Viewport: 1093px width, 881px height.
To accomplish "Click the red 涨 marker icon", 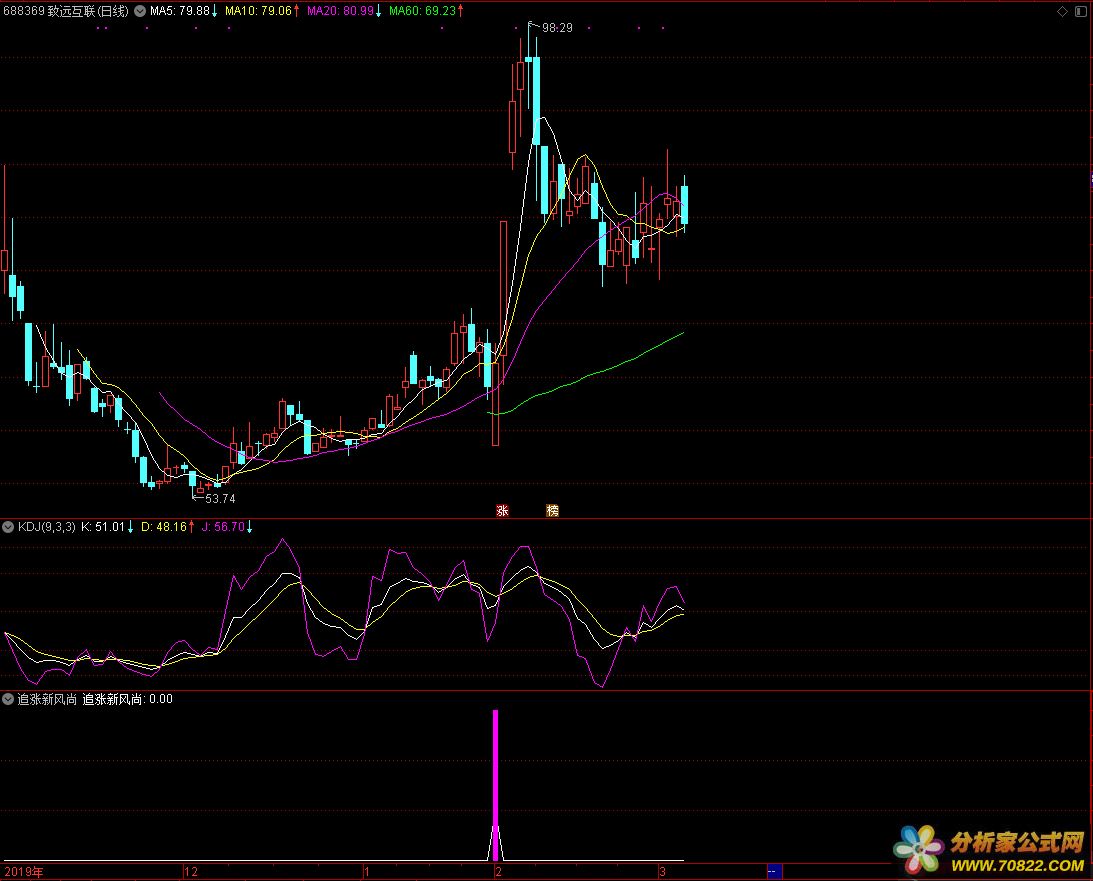I will click(x=502, y=511).
